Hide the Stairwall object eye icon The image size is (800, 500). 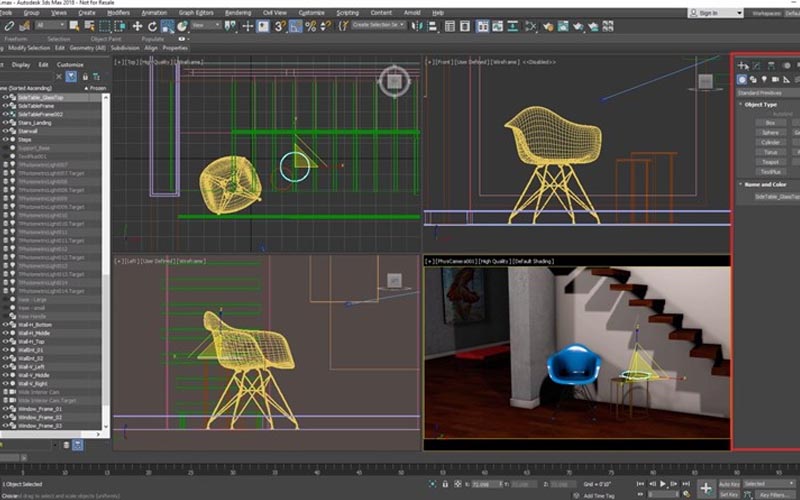click(x=6, y=131)
